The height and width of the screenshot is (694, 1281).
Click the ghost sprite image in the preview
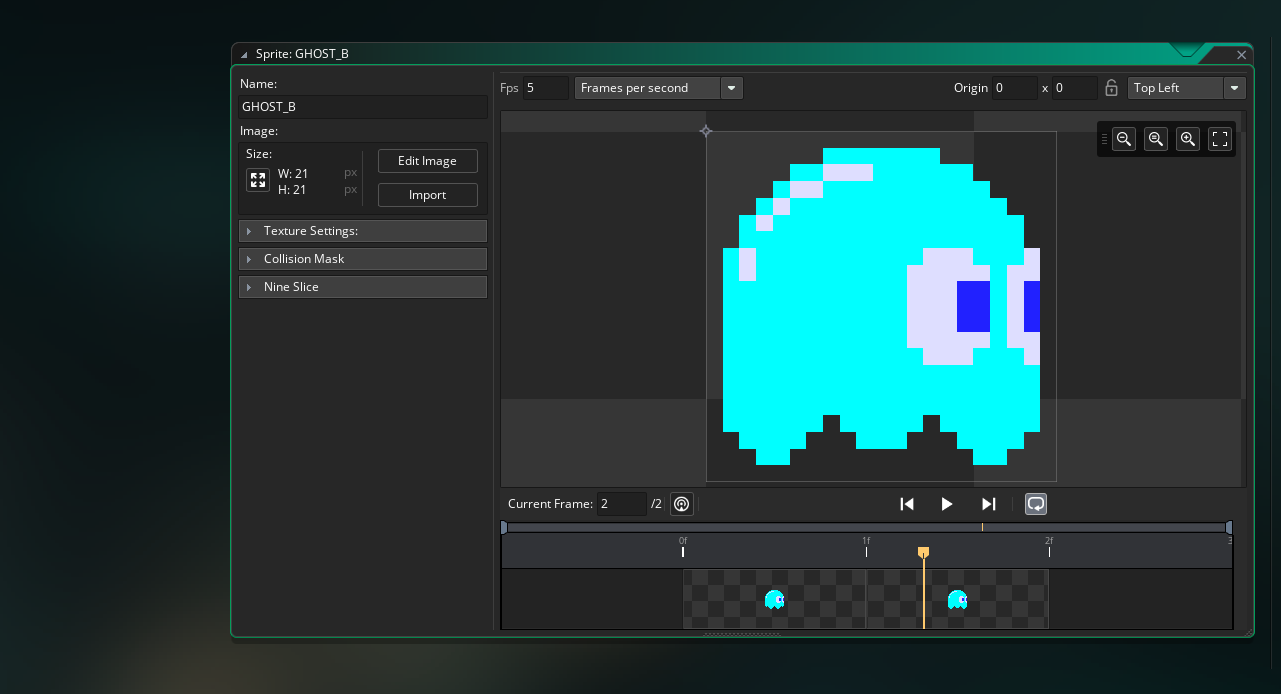pos(881,306)
